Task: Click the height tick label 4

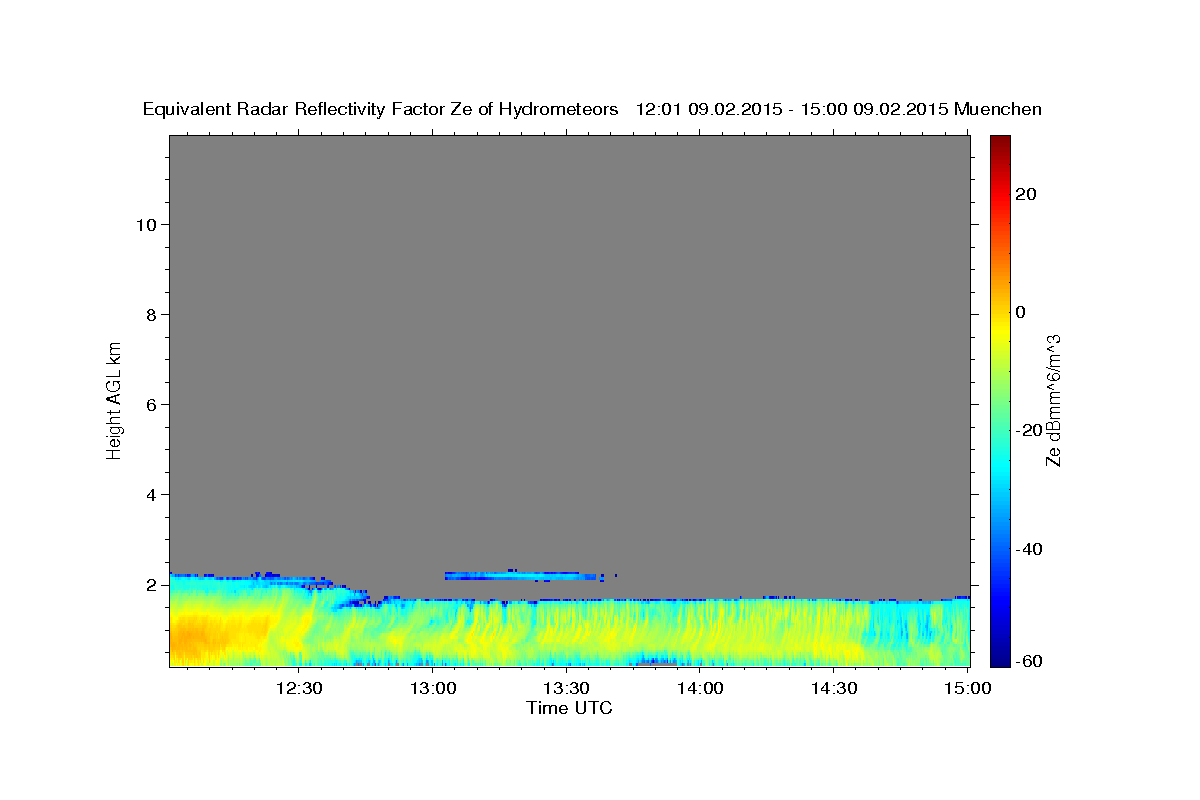Action: pos(151,495)
